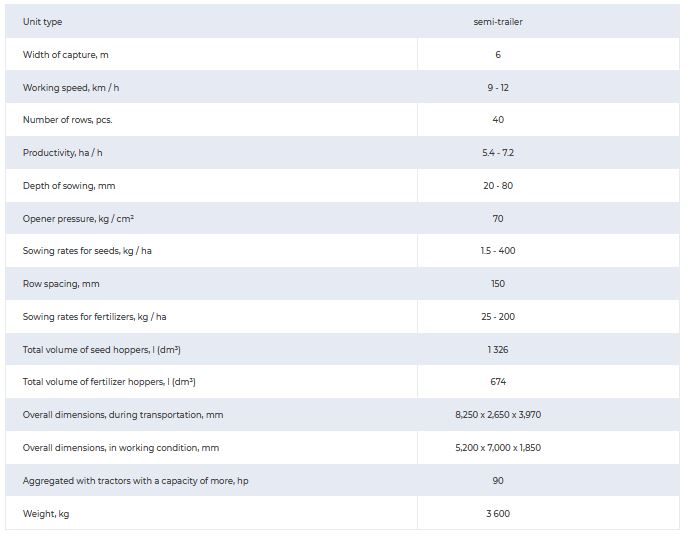Viewport: 687px width, 548px height.
Task: Click the "Opener pressure, kg / cm²" label
Action: [x=78, y=219]
